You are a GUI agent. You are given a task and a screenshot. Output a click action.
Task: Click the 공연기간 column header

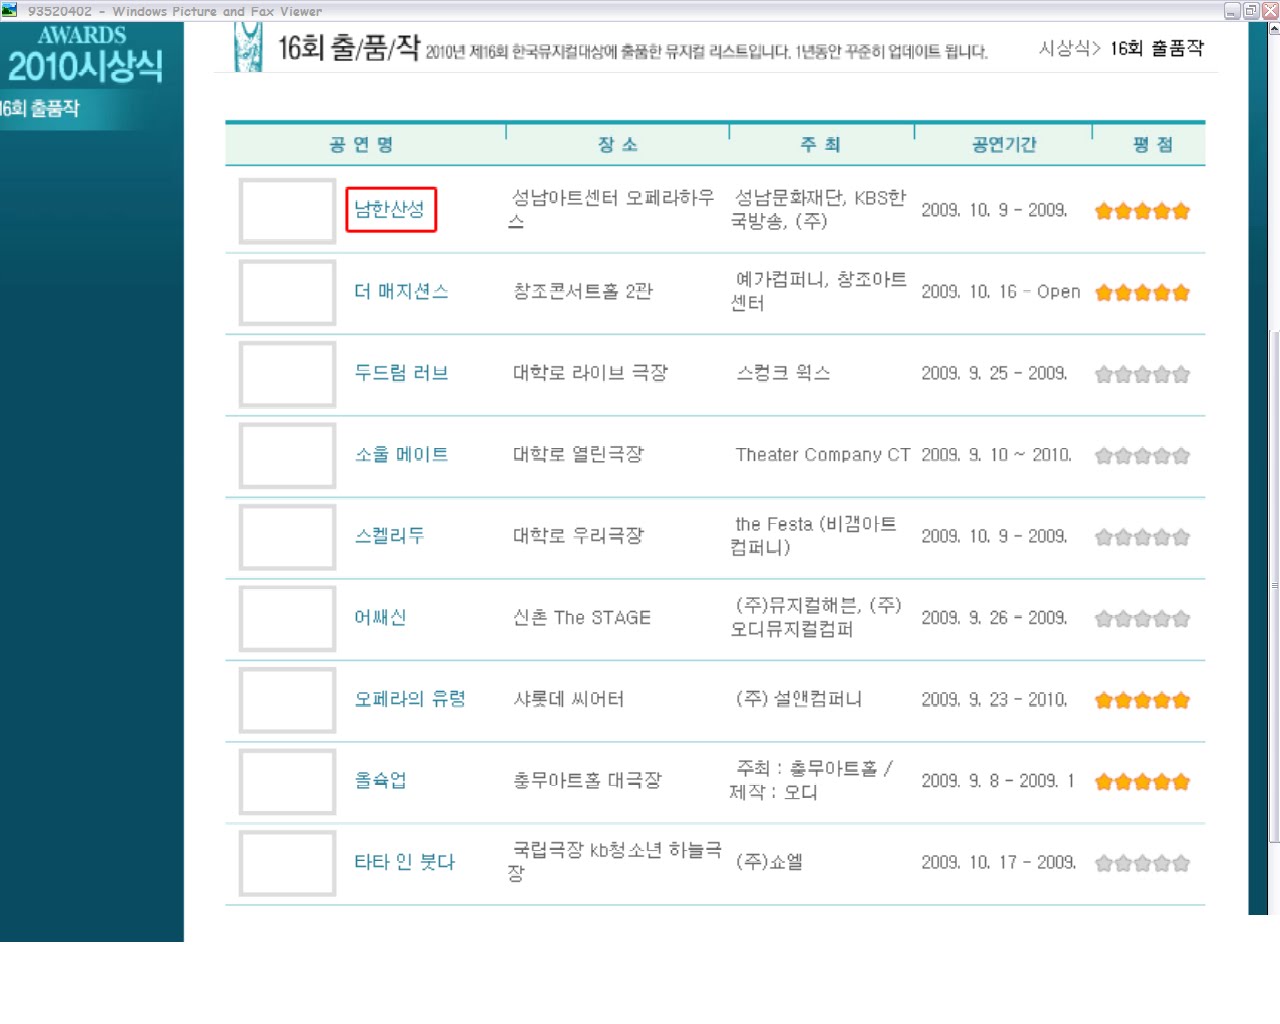pyautogui.click(x=1004, y=145)
